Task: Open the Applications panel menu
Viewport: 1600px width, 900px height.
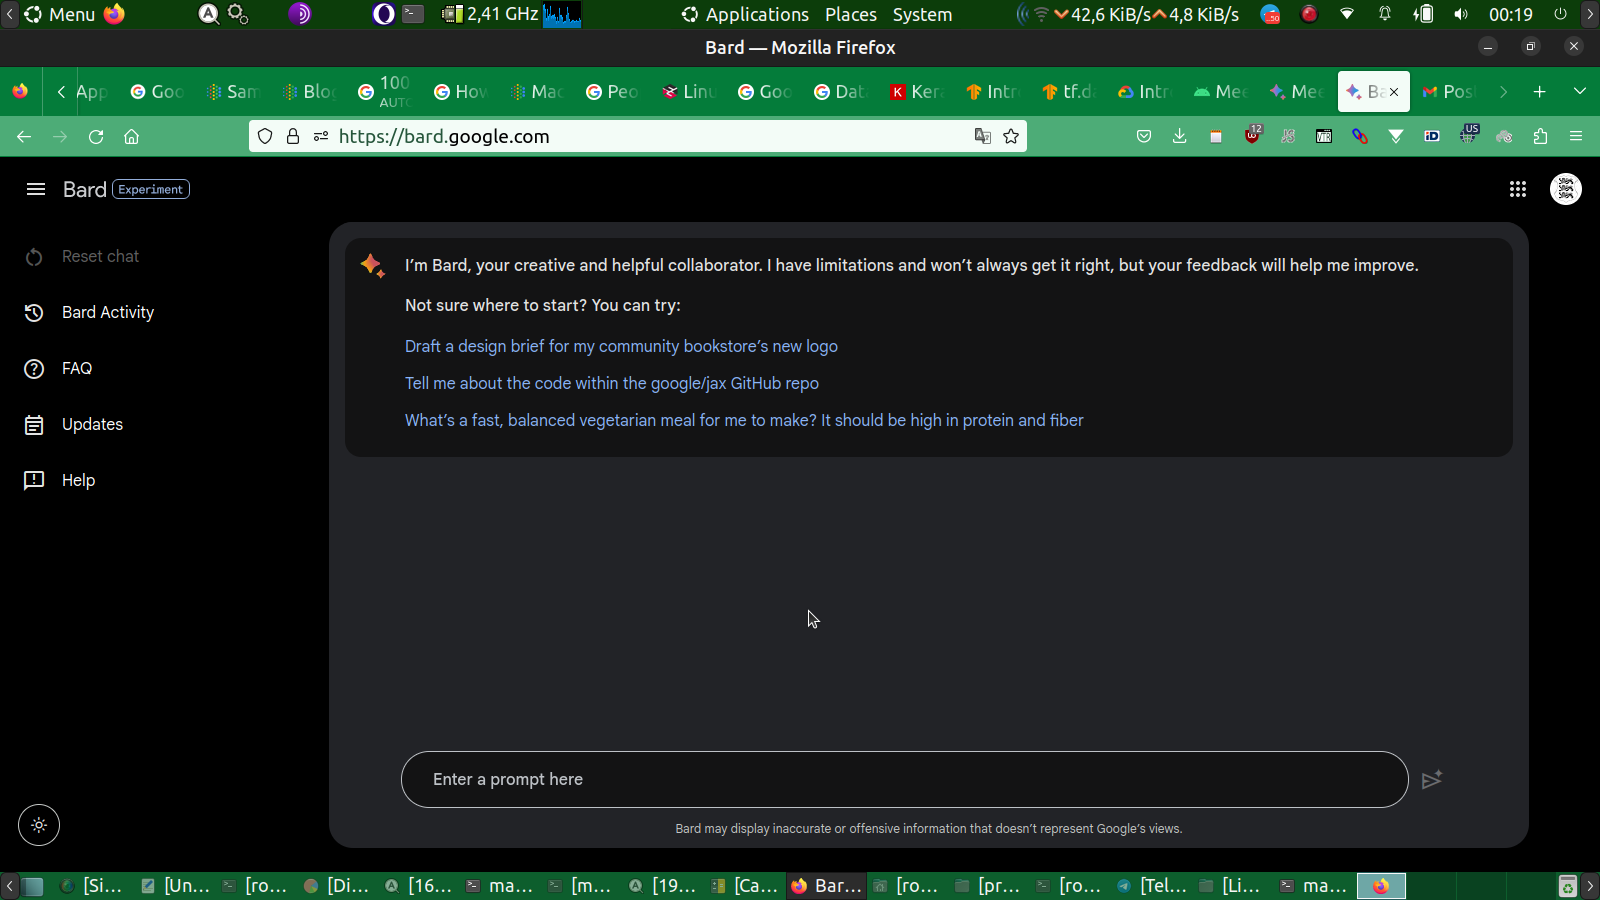Action: [x=745, y=14]
